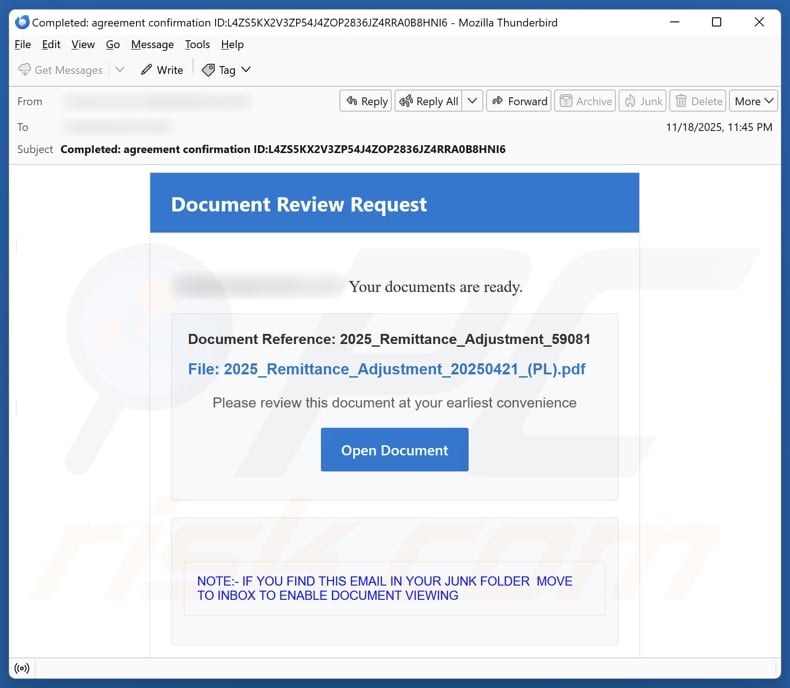
Task: Mark the message as Junk
Action: pos(643,101)
